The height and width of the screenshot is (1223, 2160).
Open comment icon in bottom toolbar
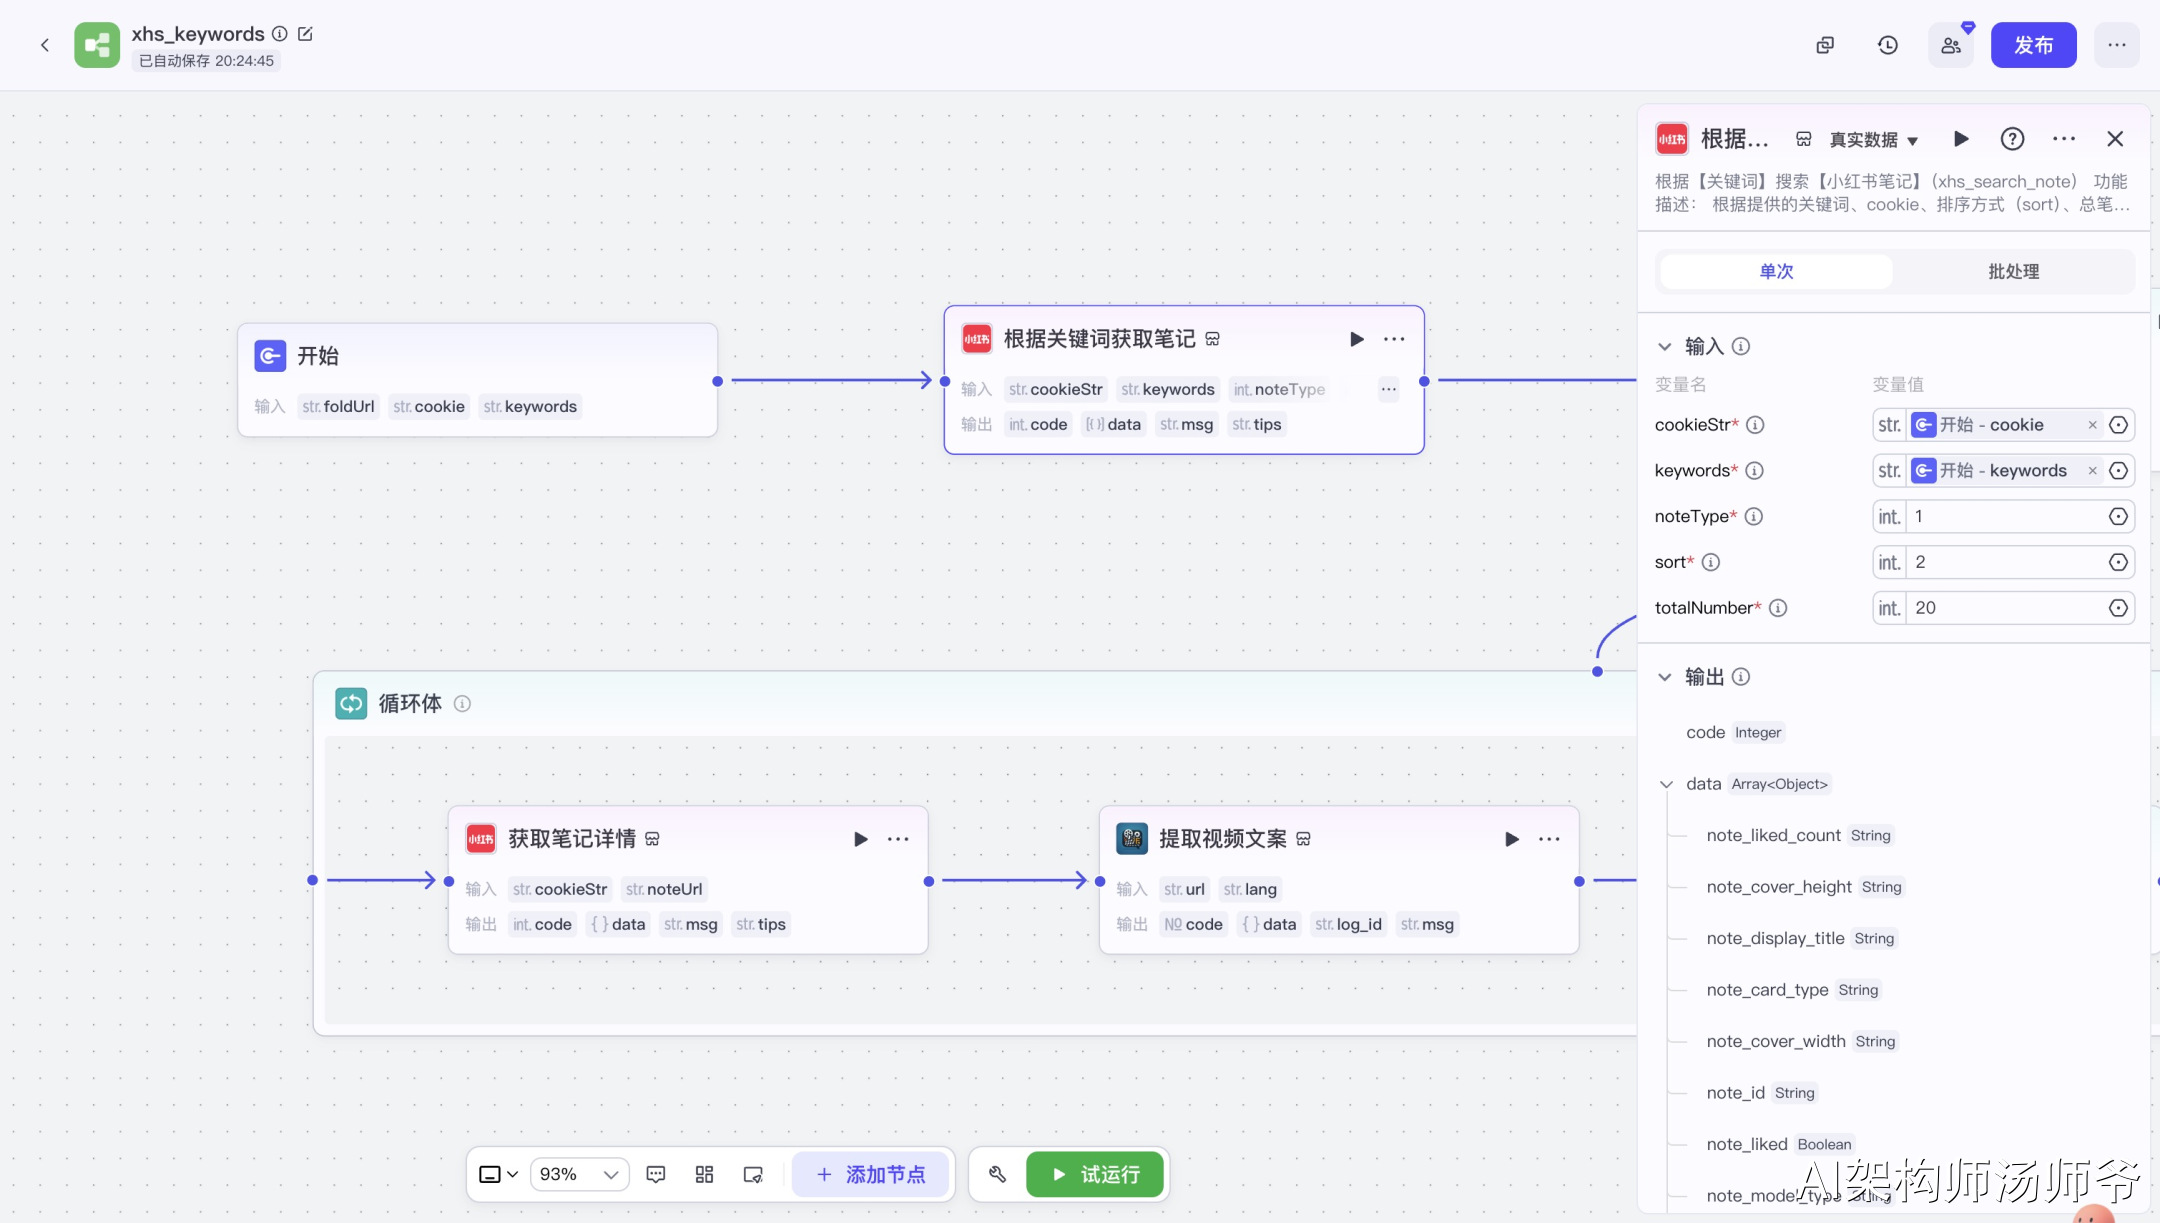point(656,1174)
